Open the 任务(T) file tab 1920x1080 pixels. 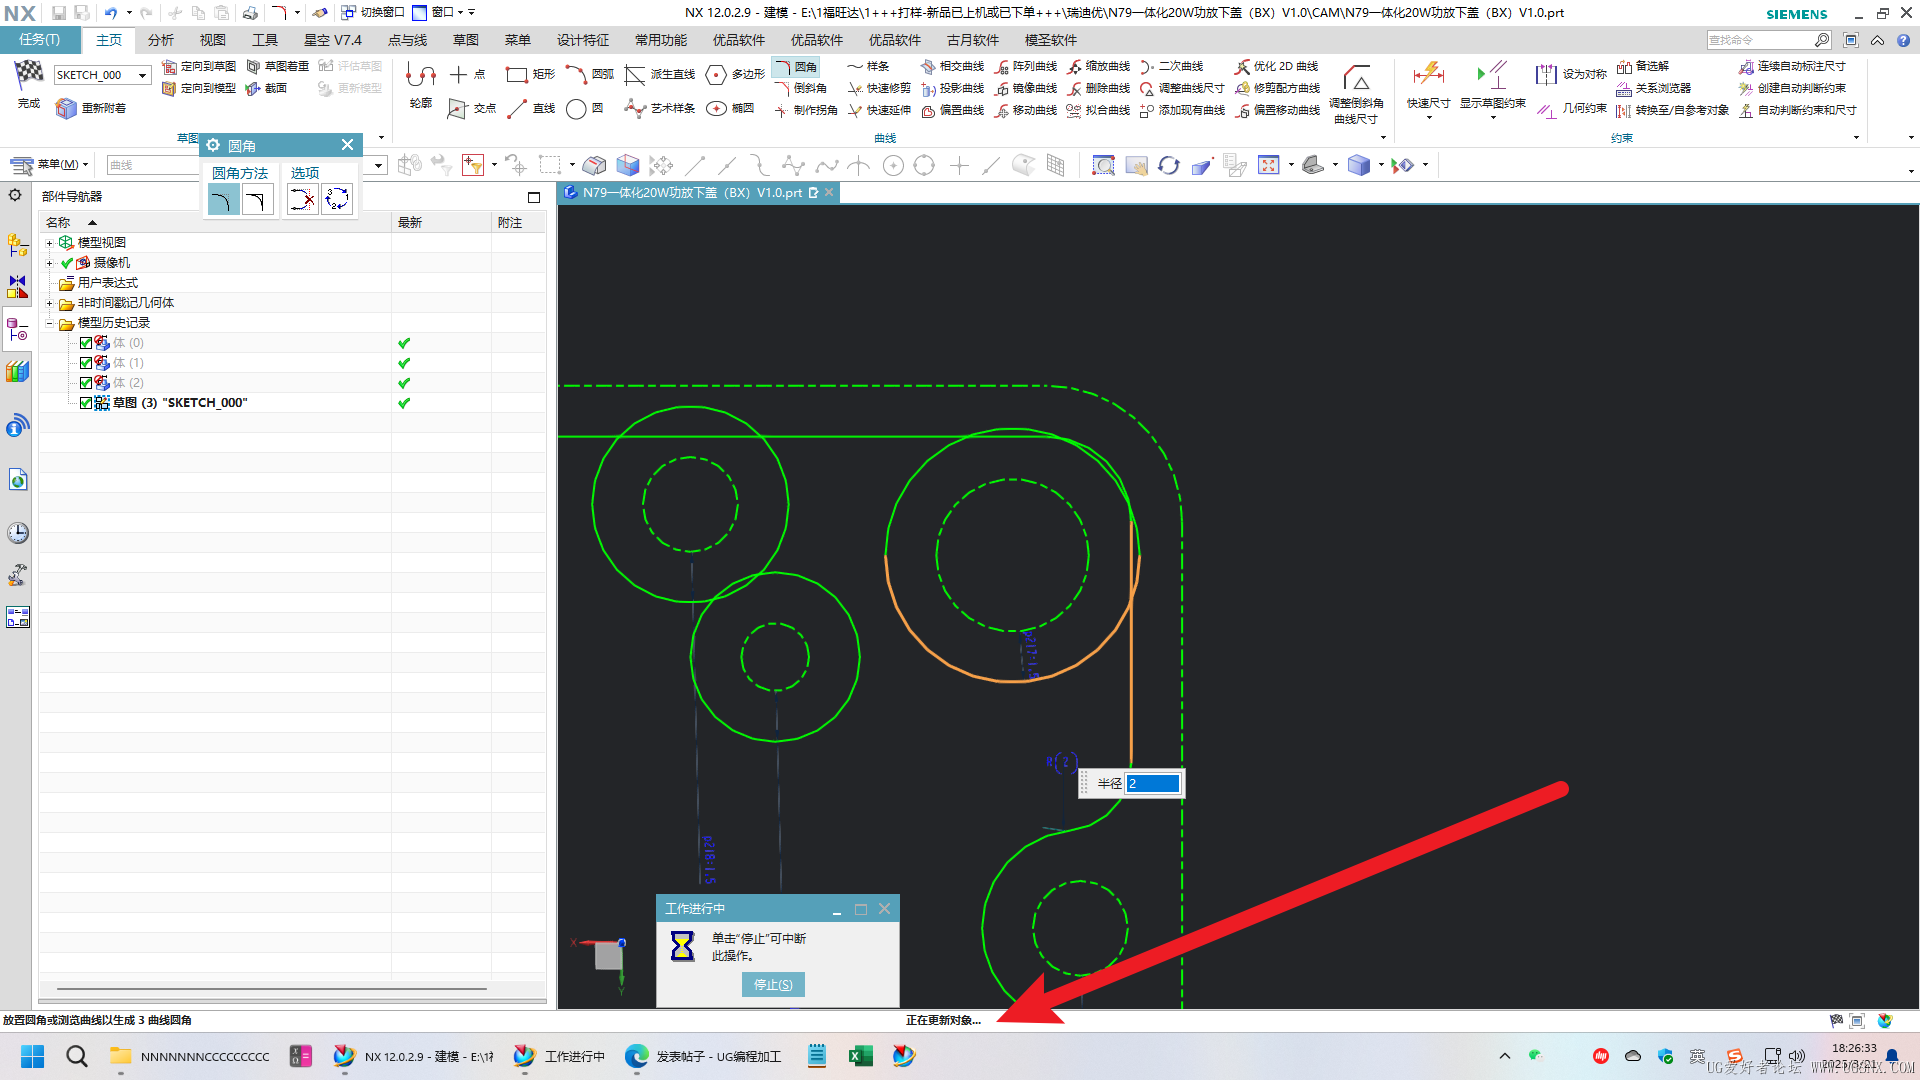point(39,40)
